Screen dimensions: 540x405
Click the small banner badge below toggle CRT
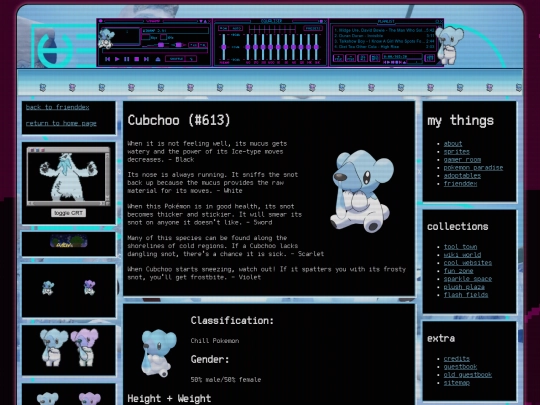click(69, 241)
